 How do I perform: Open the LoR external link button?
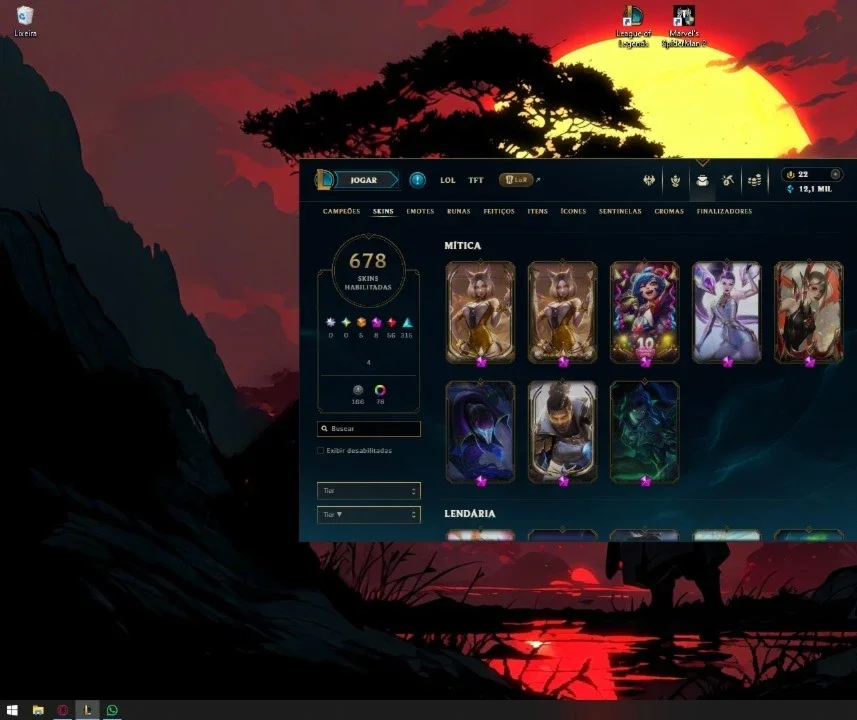pyautogui.click(x=516, y=179)
